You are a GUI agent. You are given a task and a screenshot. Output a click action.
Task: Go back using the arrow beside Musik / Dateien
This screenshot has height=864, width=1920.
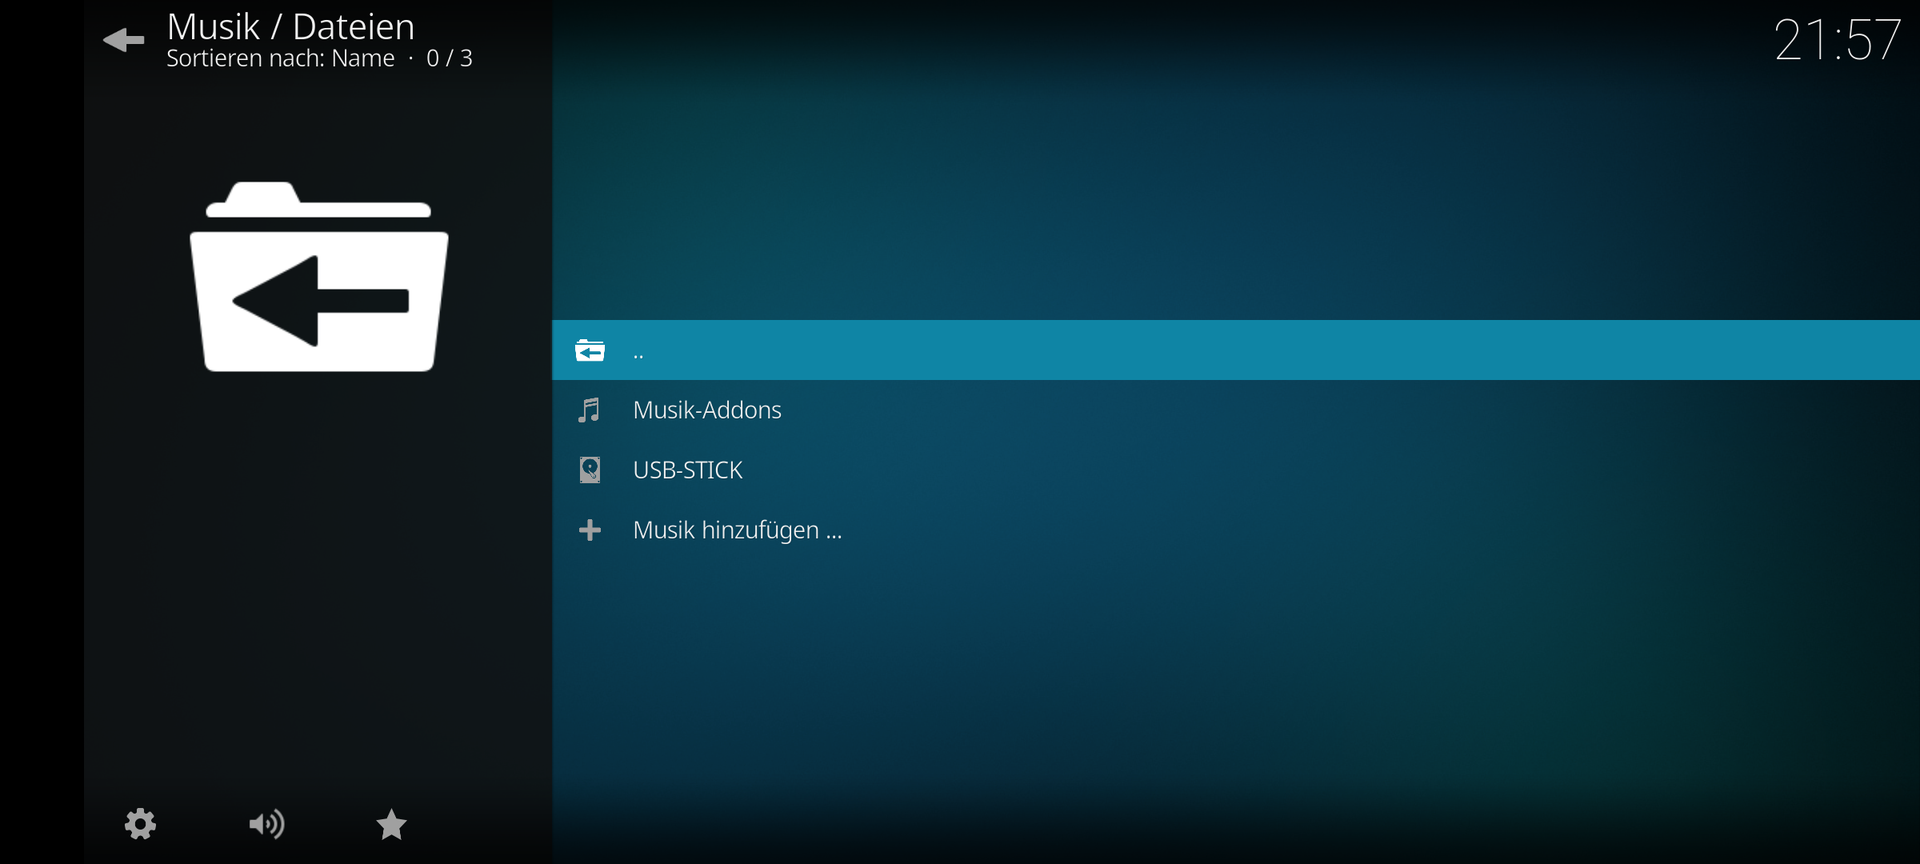coord(124,40)
